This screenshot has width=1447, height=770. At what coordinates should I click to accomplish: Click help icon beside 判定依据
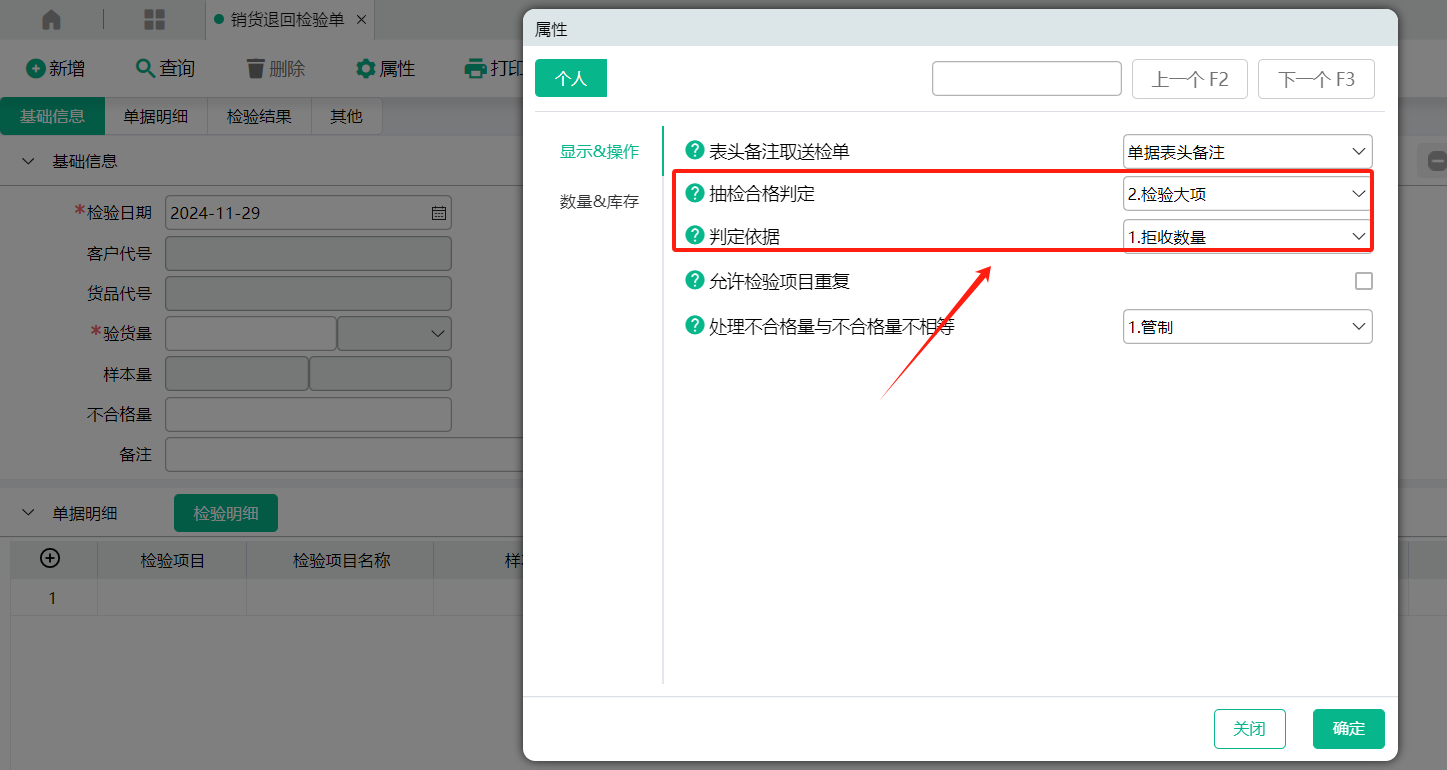[x=694, y=236]
